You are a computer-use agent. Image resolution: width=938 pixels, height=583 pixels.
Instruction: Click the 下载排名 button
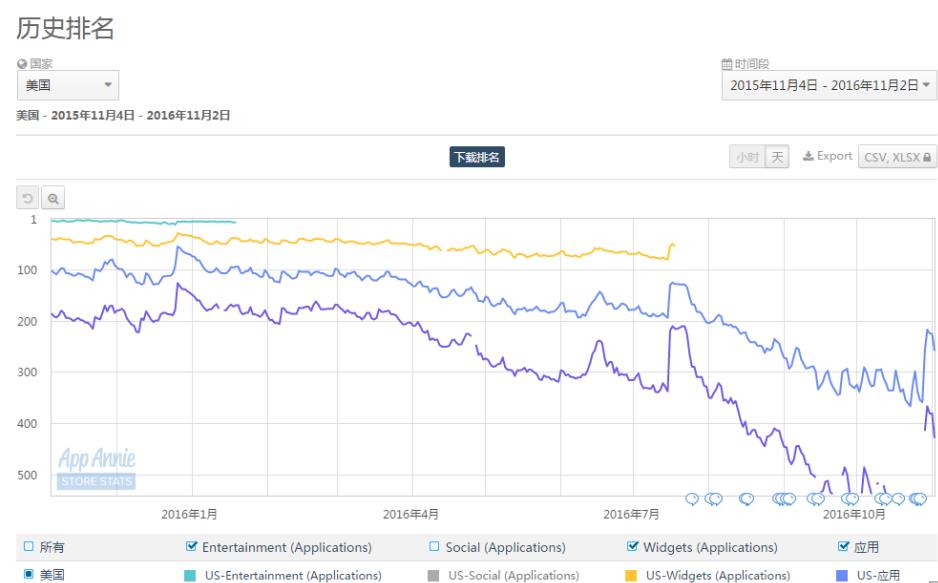click(x=477, y=157)
